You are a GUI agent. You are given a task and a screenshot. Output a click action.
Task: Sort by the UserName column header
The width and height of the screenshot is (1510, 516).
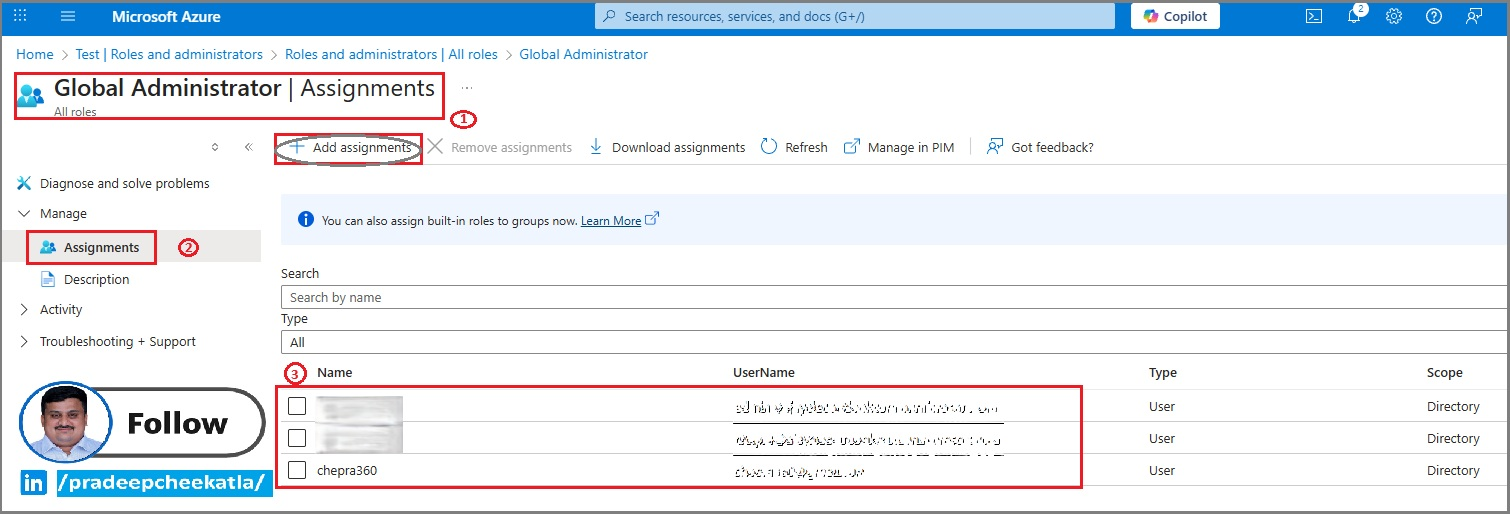click(764, 372)
